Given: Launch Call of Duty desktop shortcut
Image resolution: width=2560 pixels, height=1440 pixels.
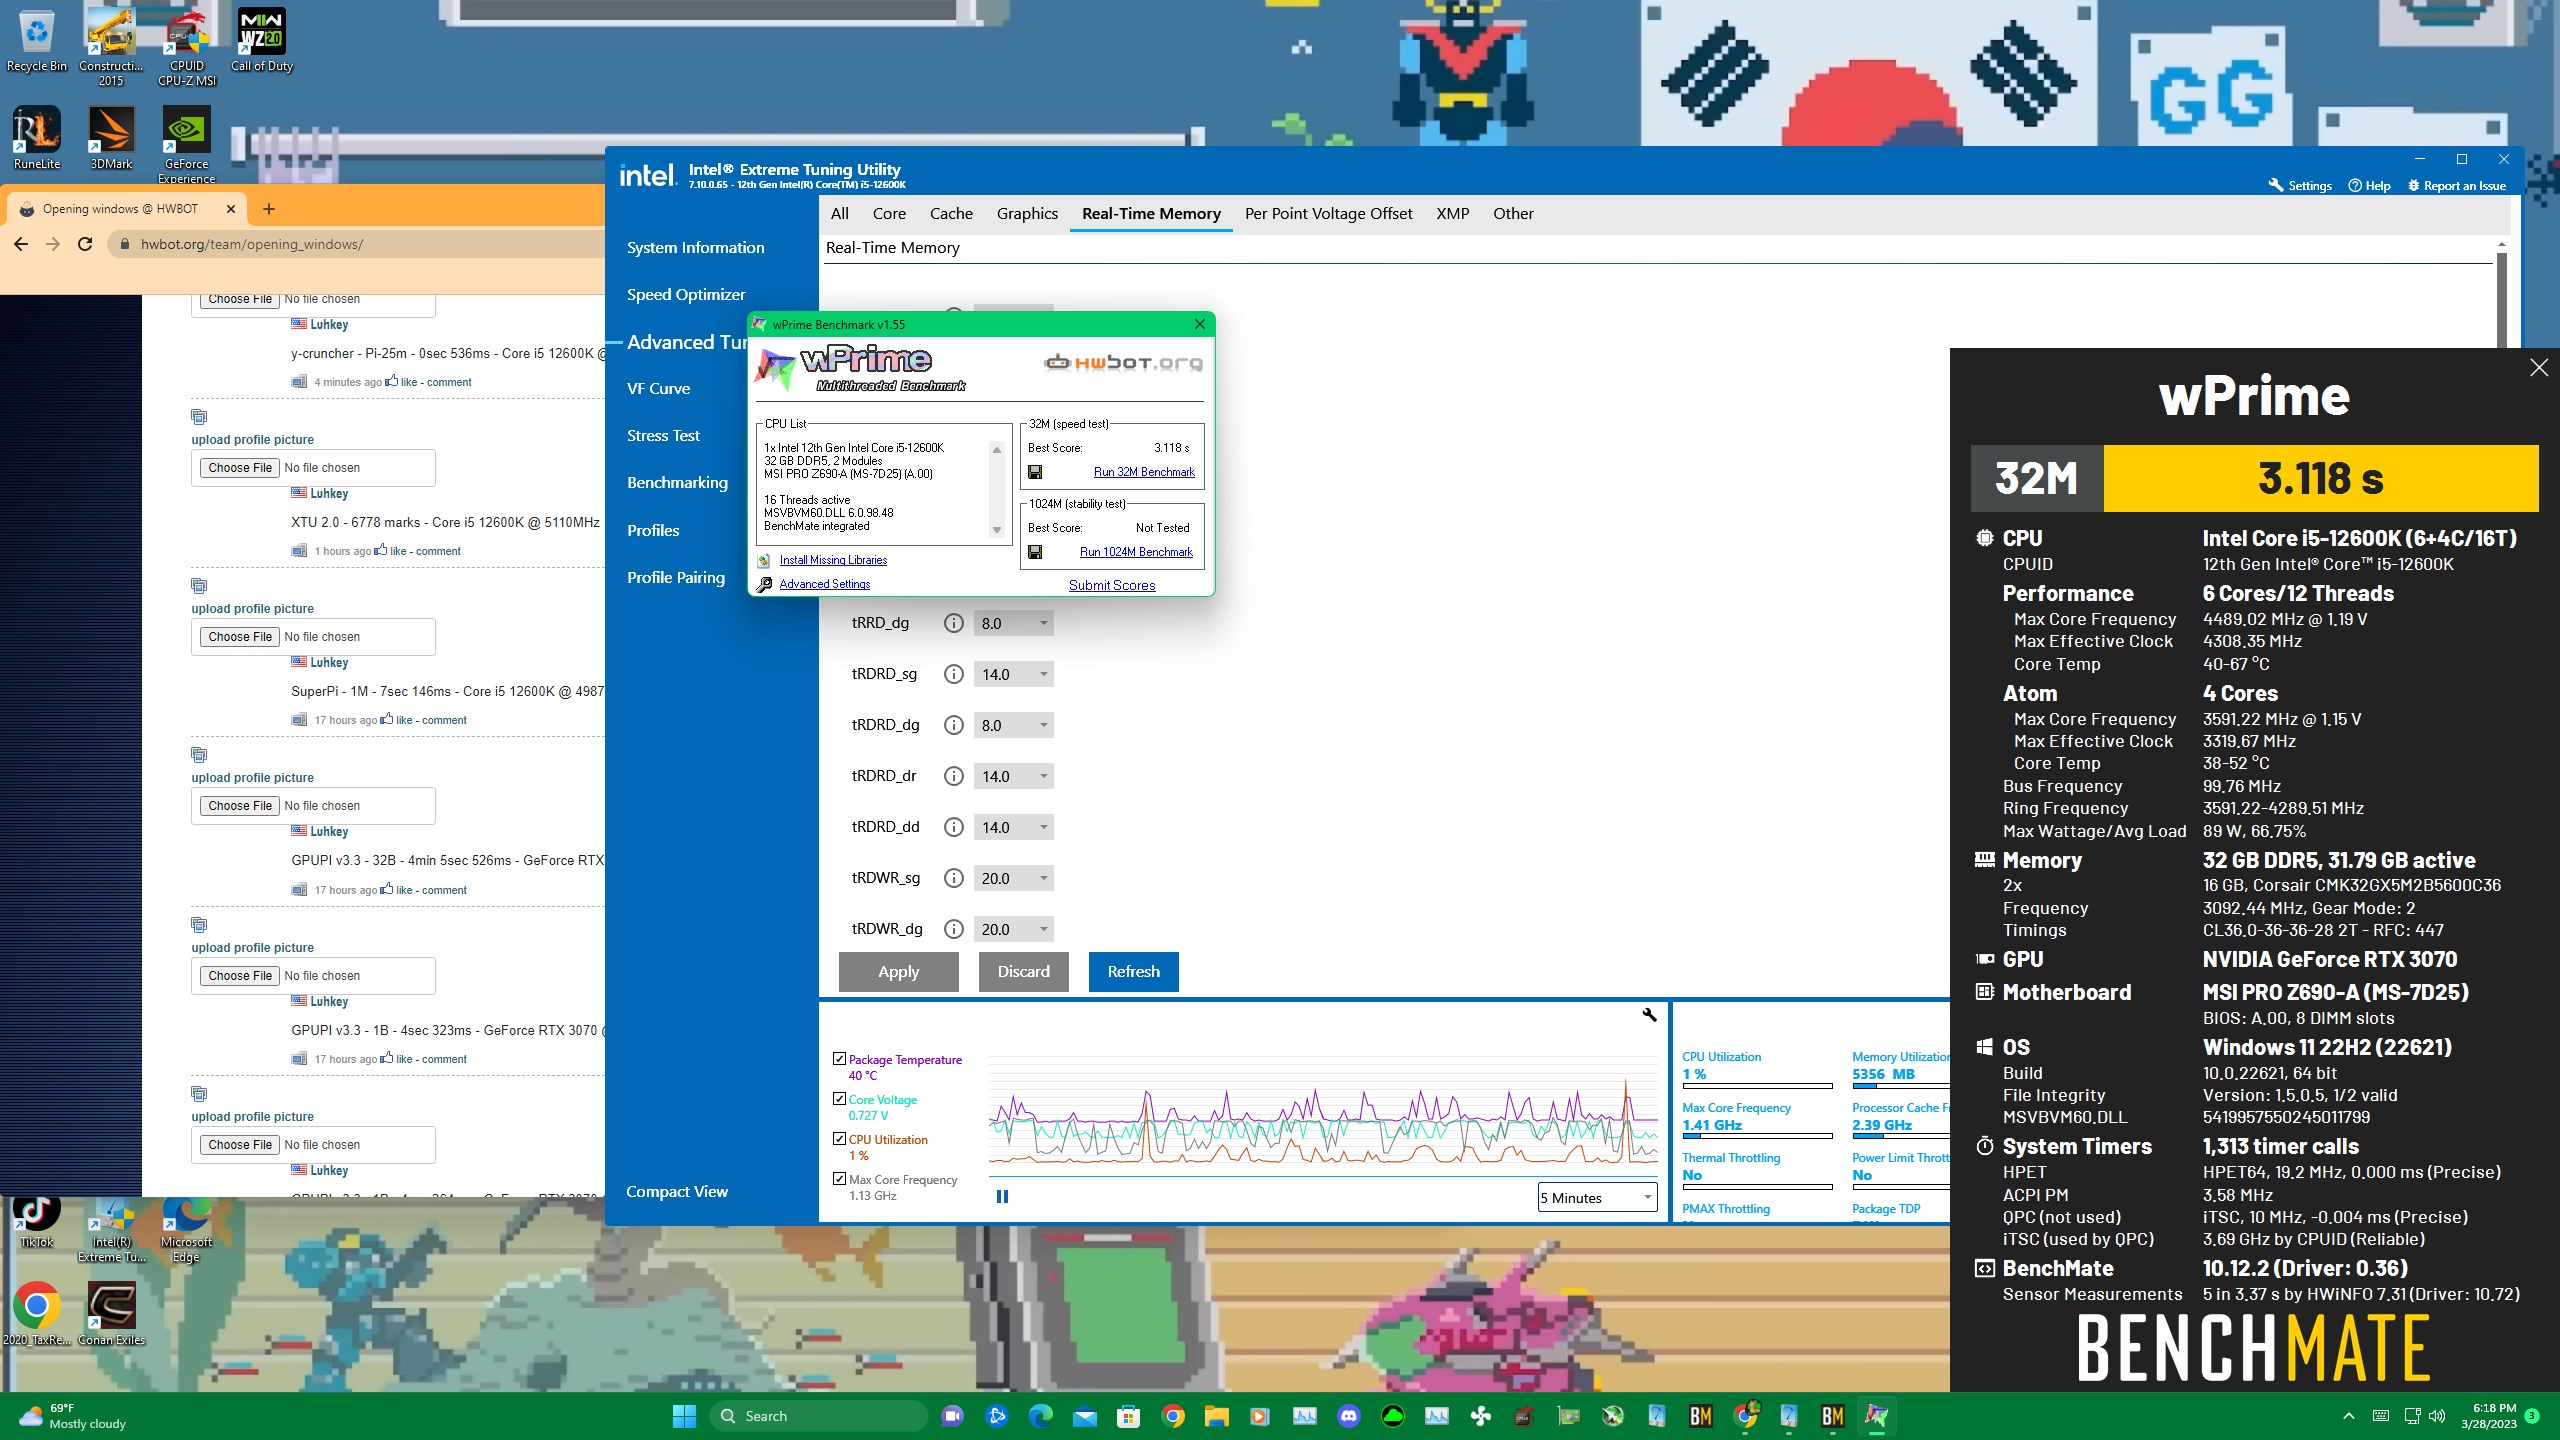Looking at the screenshot, I should (261, 40).
